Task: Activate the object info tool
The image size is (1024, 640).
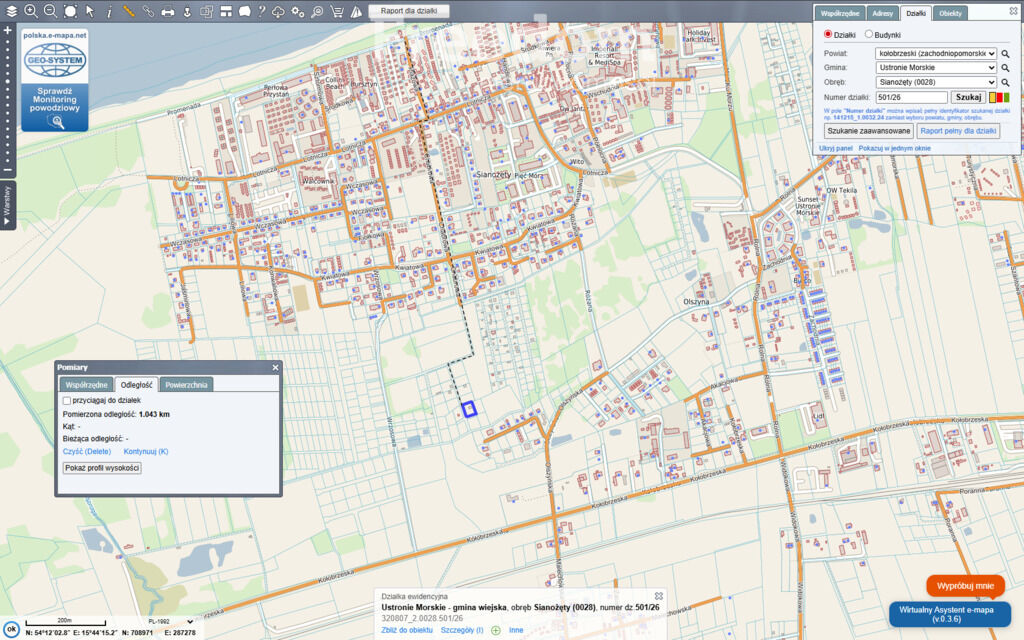Action: click(x=109, y=11)
